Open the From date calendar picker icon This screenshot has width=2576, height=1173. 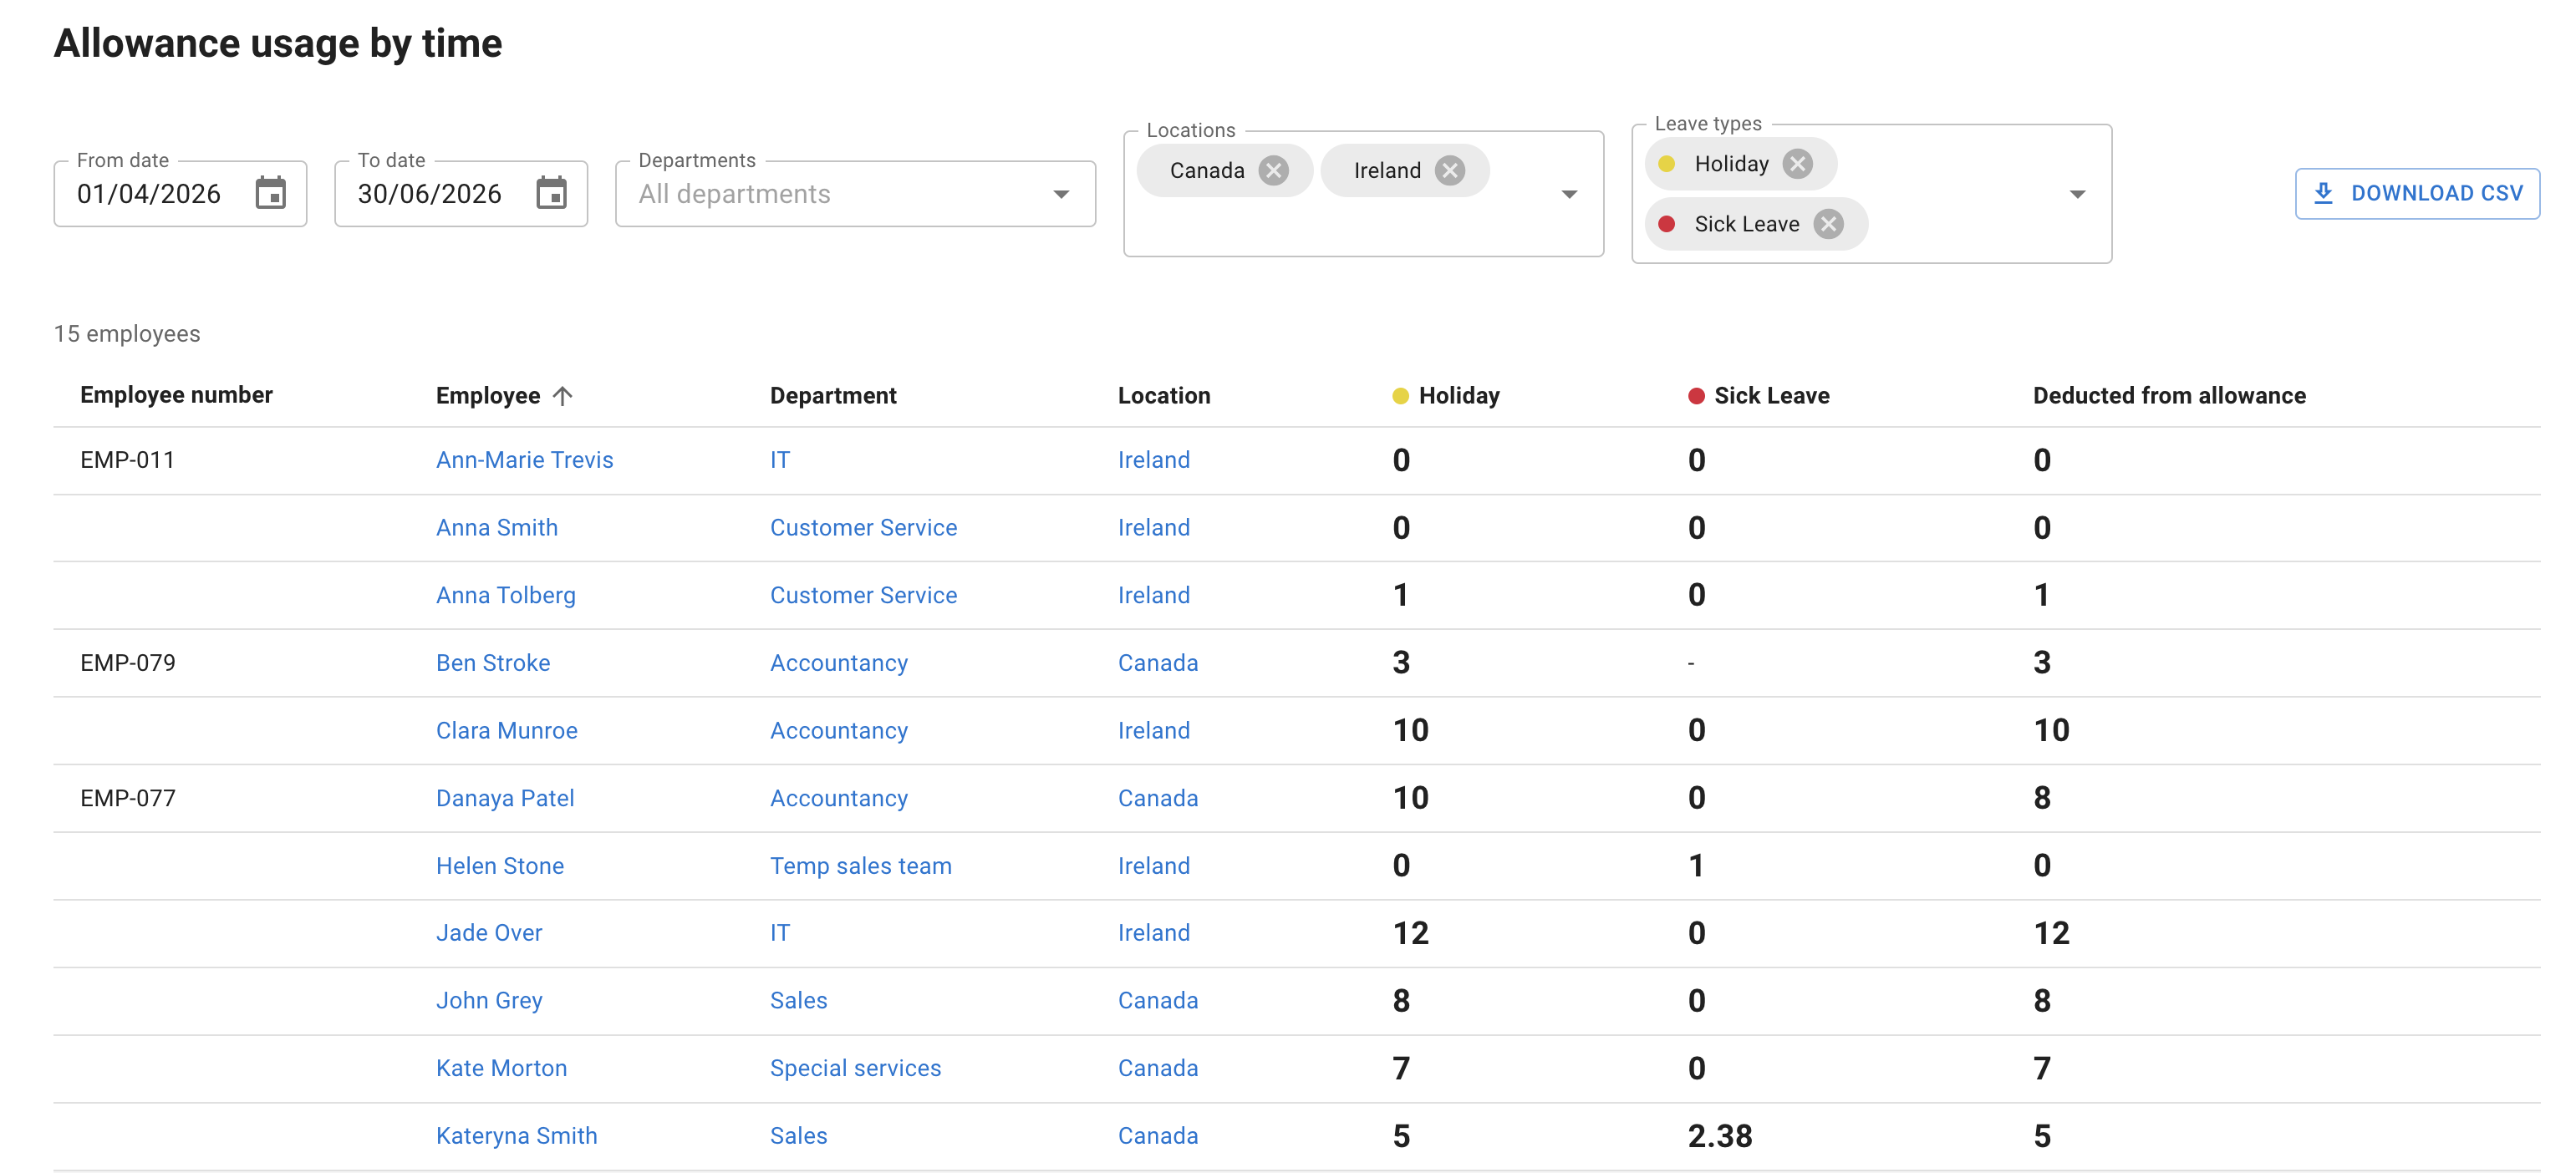(x=270, y=193)
